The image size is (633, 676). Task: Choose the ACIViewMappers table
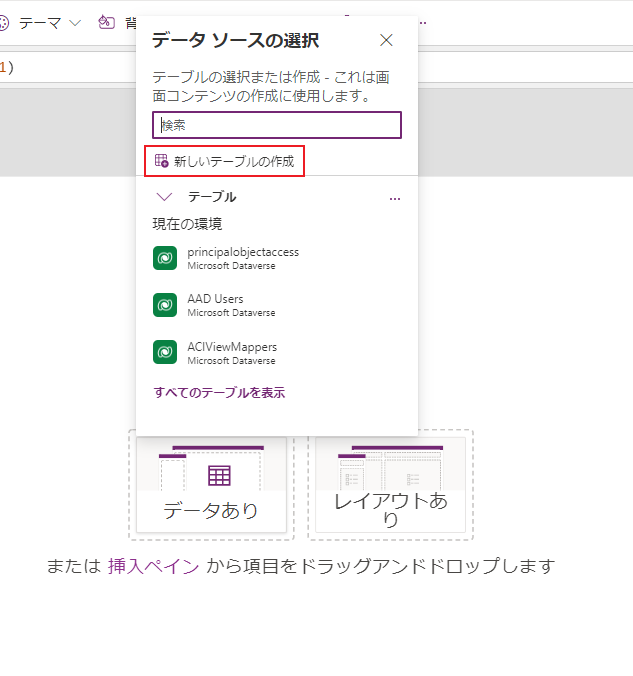(277, 353)
